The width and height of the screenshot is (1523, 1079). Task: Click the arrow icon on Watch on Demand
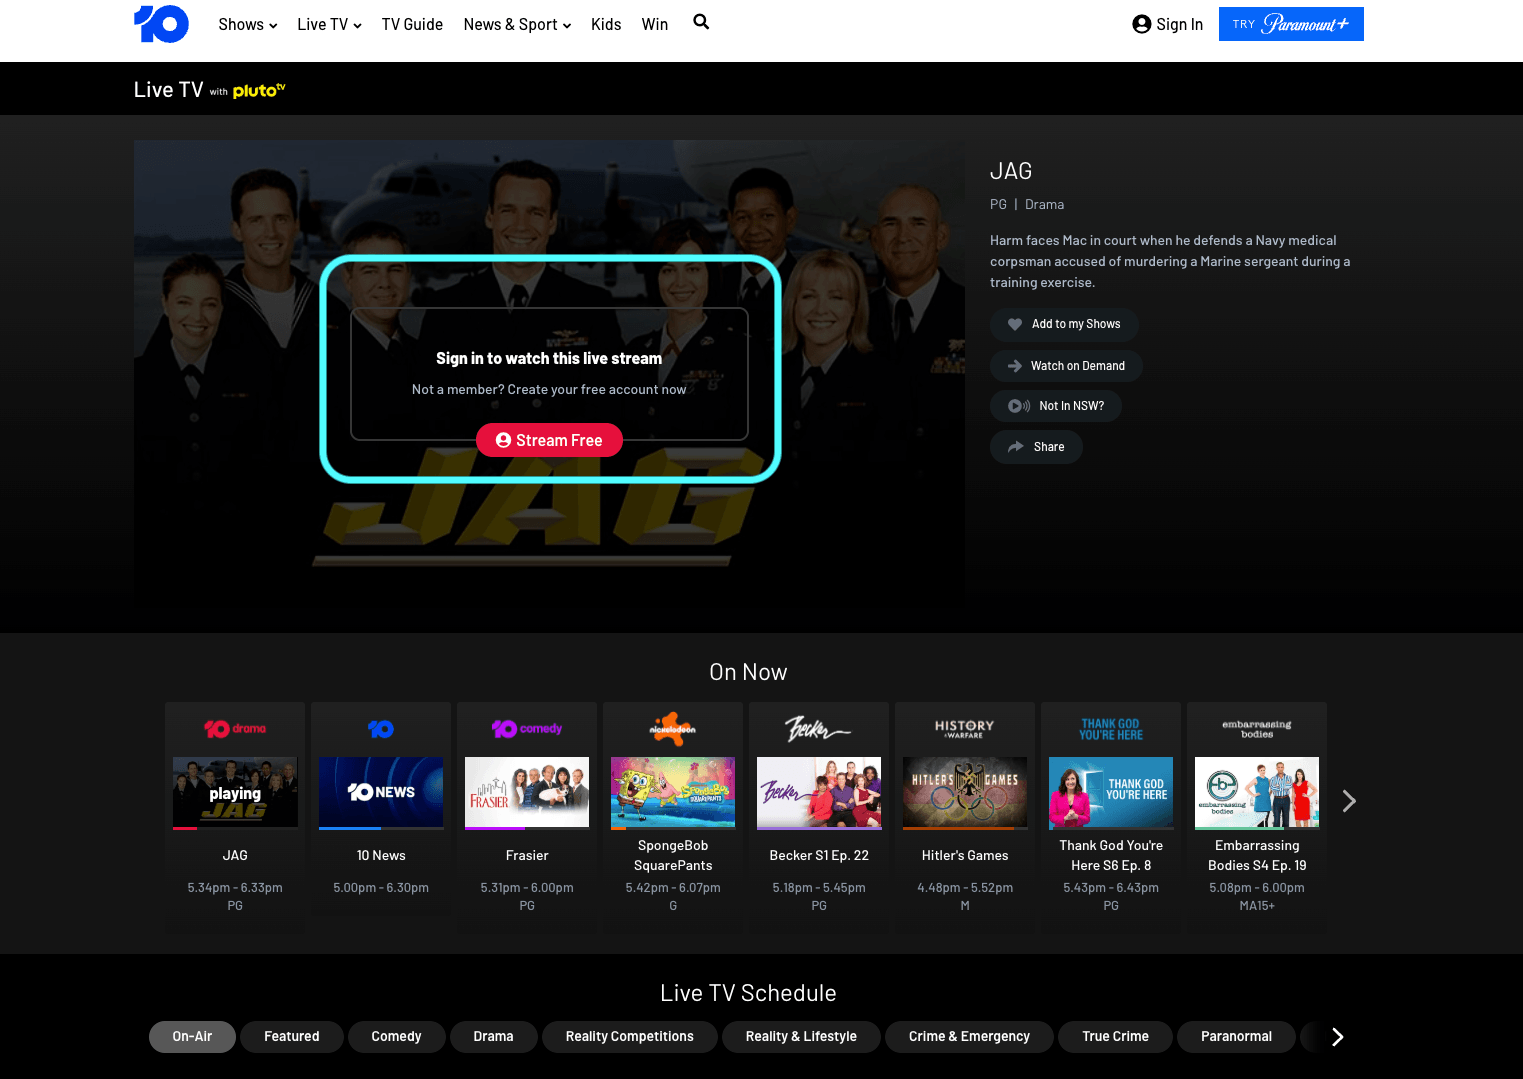tap(1015, 366)
